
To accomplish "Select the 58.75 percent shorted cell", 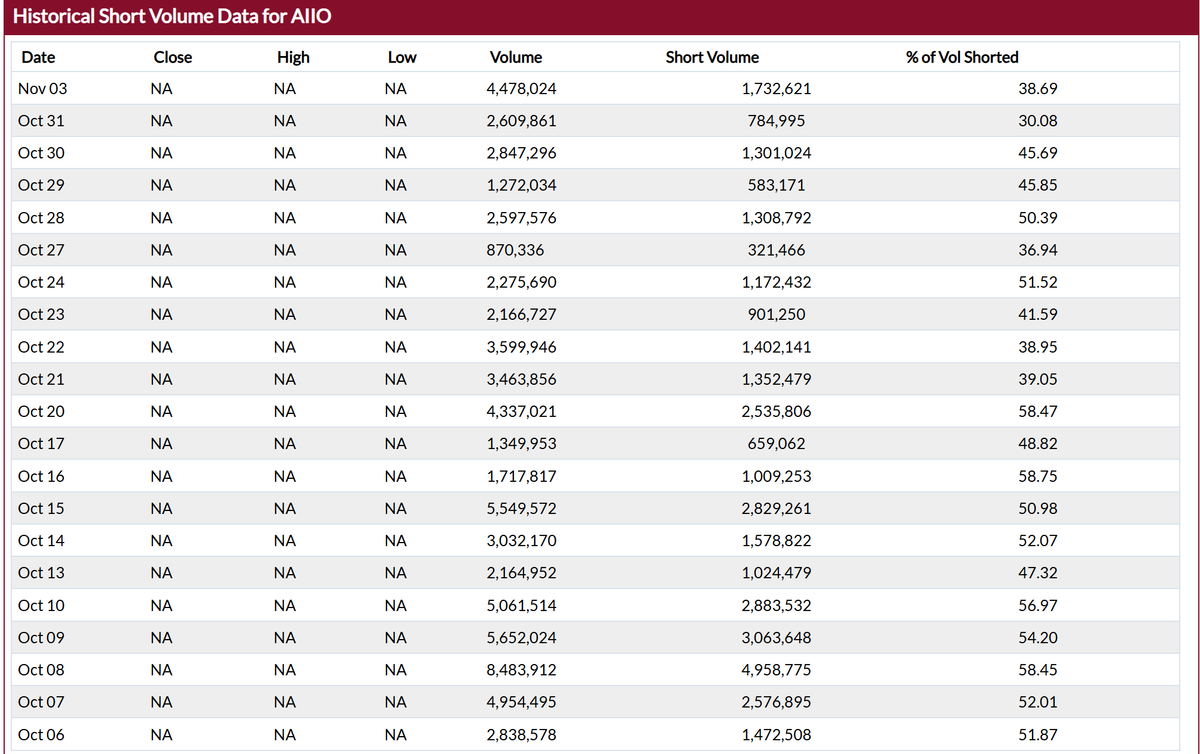I will (1038, 476).
